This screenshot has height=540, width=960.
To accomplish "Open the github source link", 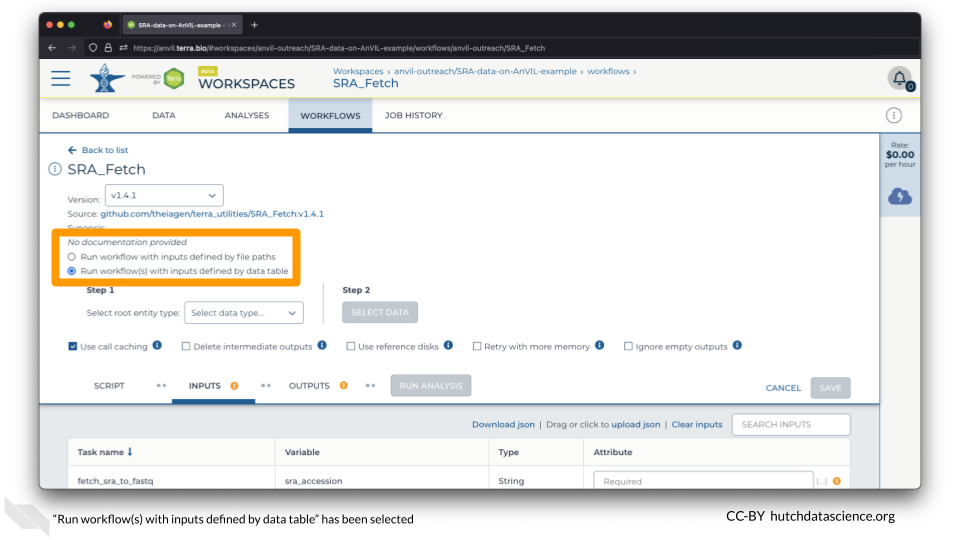I will tap(212, 214).
